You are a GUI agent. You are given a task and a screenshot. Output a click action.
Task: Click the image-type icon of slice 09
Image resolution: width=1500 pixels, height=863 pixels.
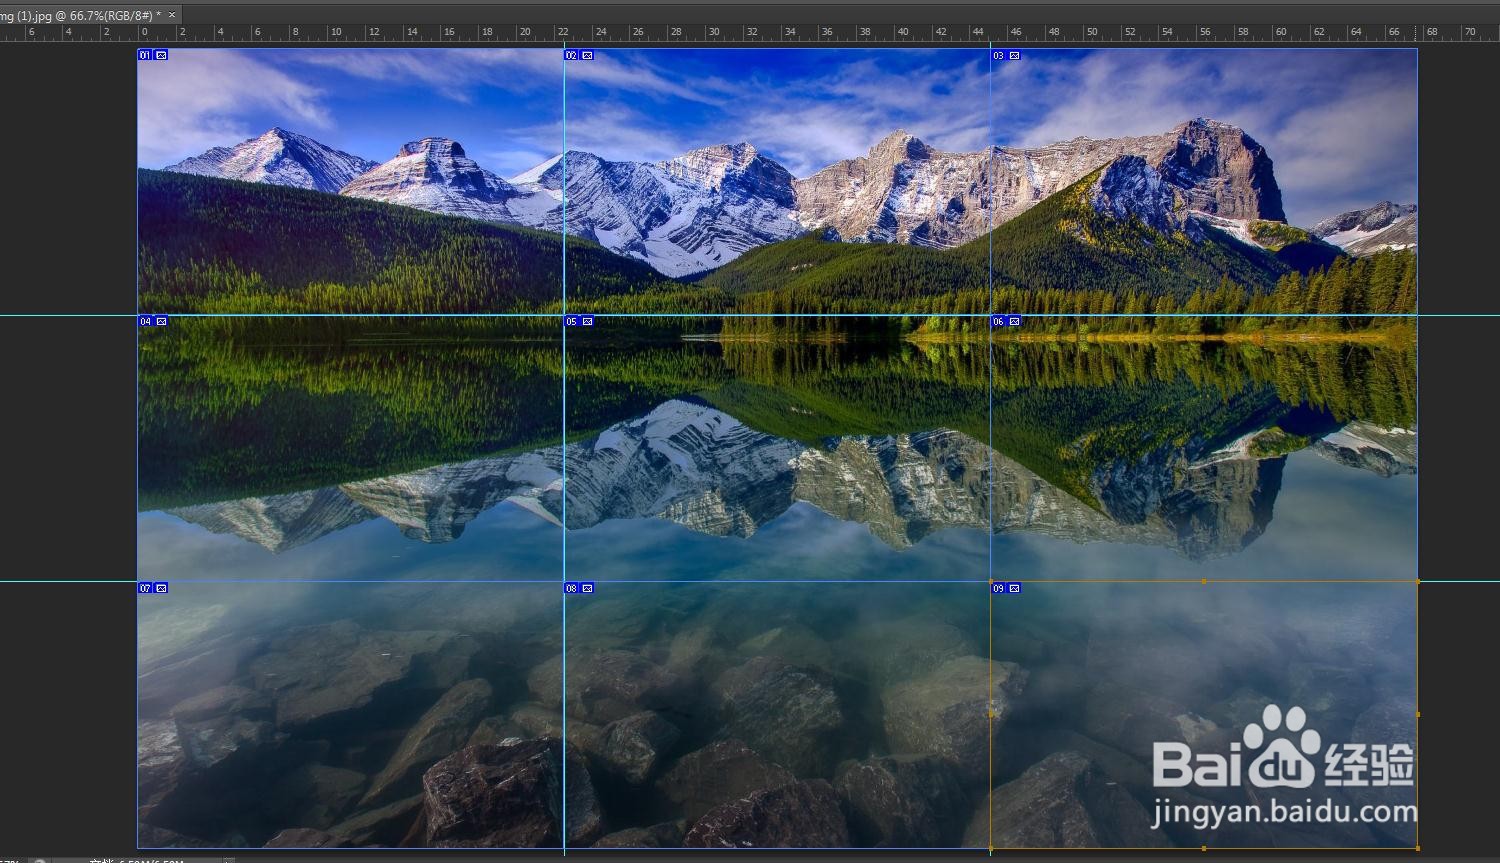point(1014,588)
